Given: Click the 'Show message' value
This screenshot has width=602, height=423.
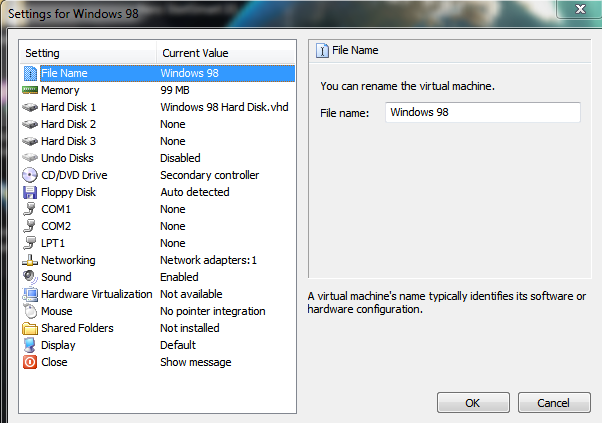Looking at the screenshot, I should tap(196, 362).
